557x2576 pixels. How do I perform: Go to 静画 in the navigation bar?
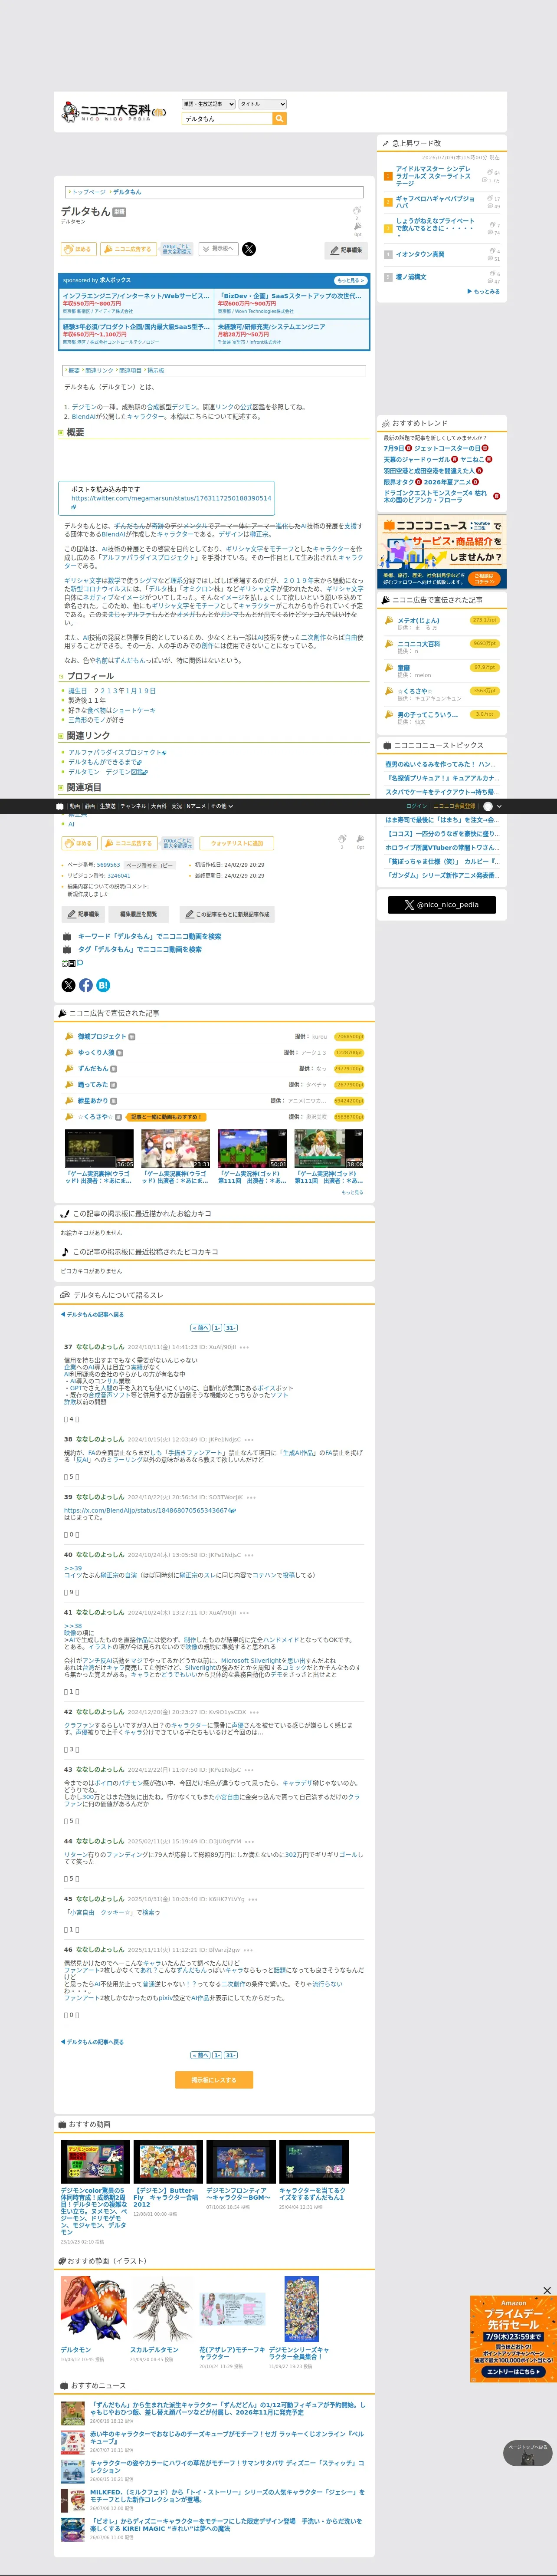(90, 806)
